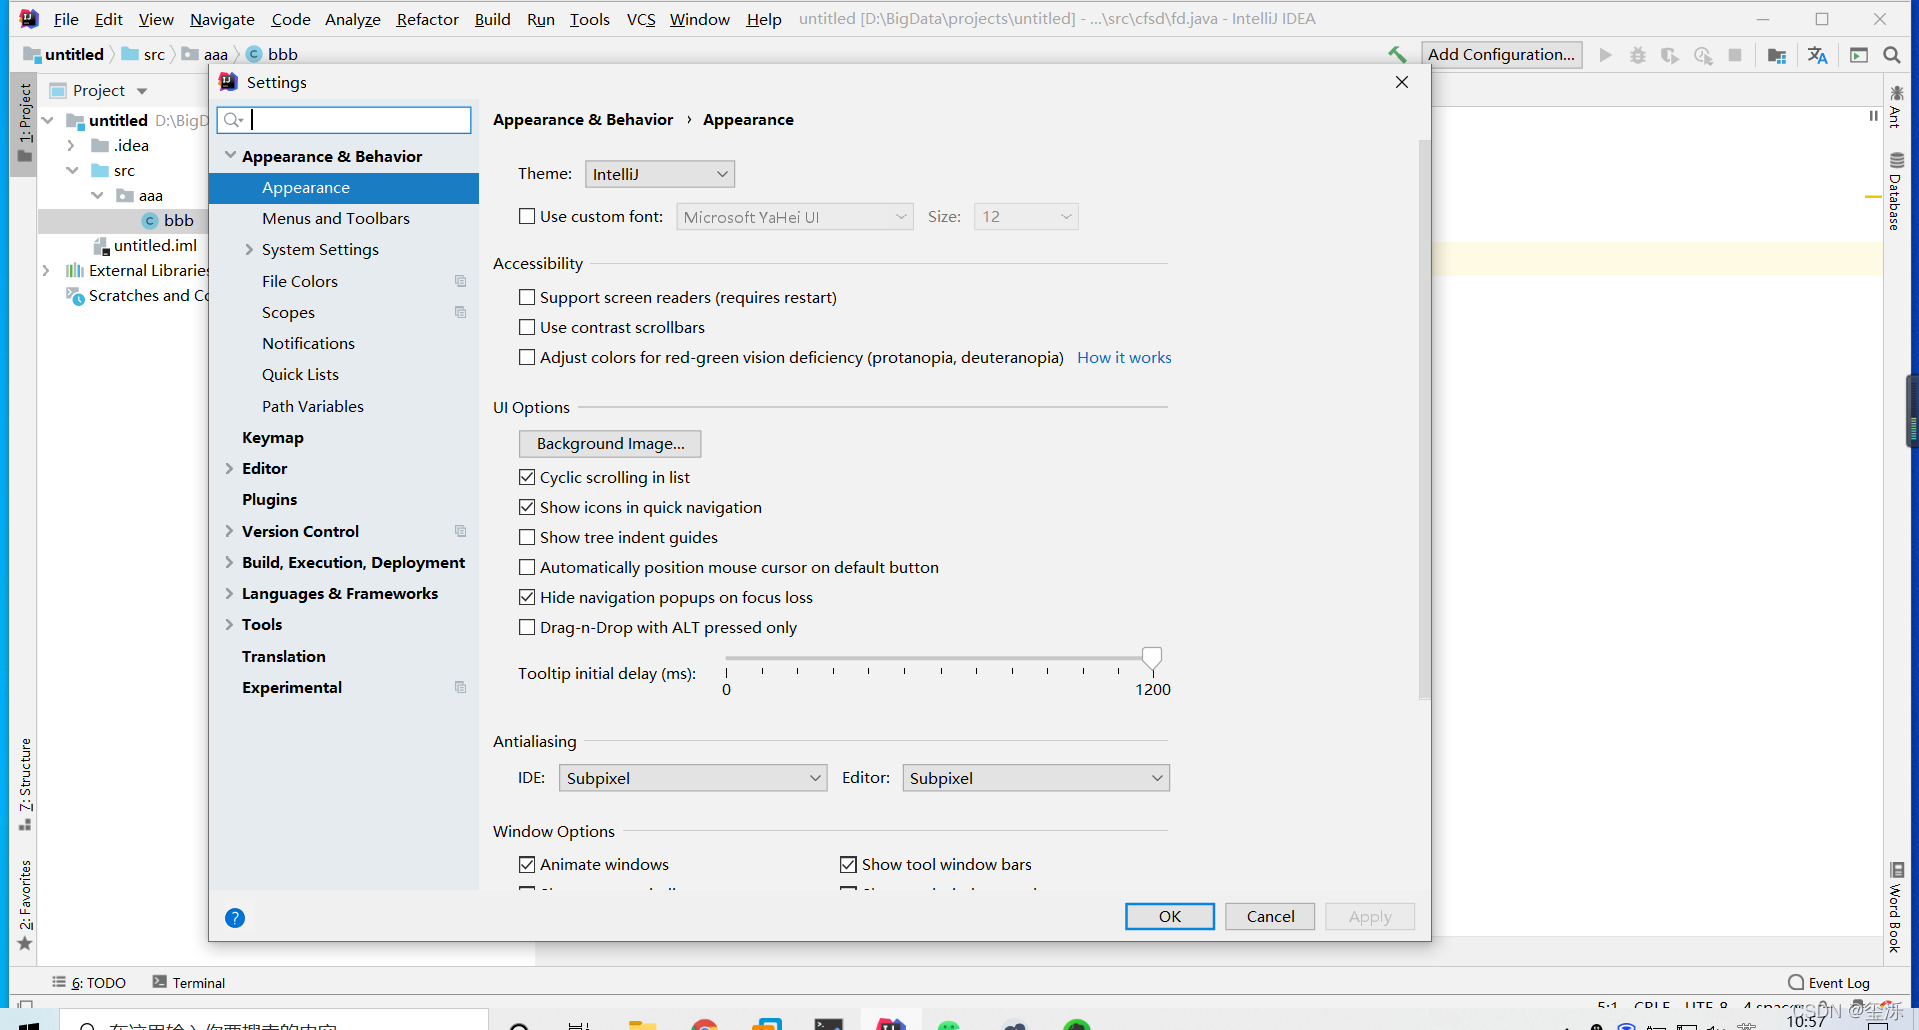Open the VCS menu
The image size is (1919, 1030).
click(641, 19)
